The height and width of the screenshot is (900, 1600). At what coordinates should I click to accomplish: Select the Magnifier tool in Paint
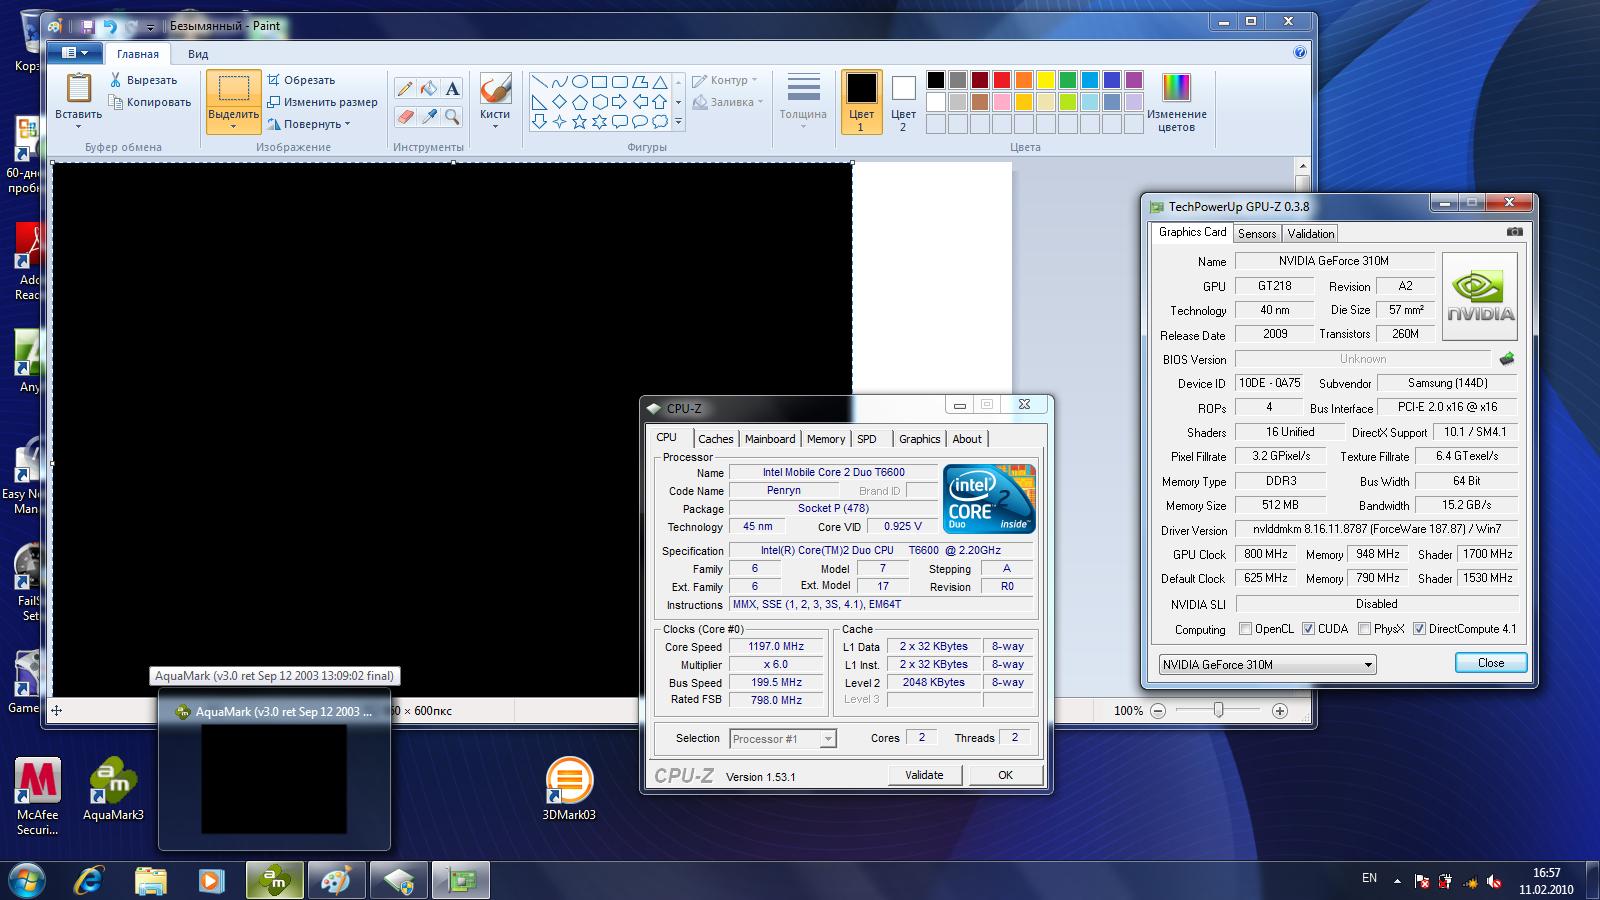(x=453, y=117)
